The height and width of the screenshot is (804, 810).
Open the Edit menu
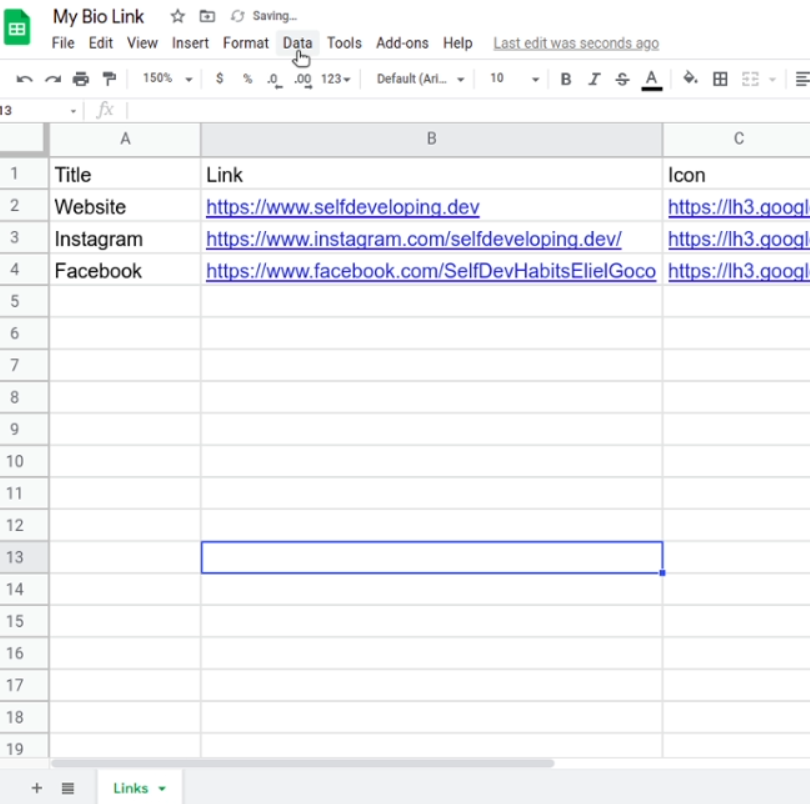point(100,43)
